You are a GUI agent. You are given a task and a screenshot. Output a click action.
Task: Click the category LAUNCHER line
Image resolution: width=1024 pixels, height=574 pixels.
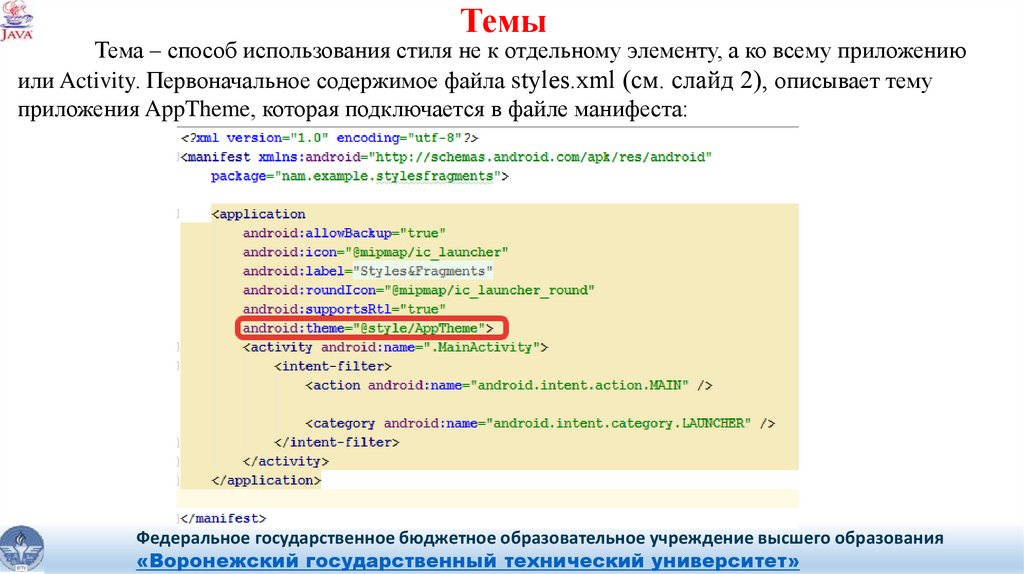540,423
